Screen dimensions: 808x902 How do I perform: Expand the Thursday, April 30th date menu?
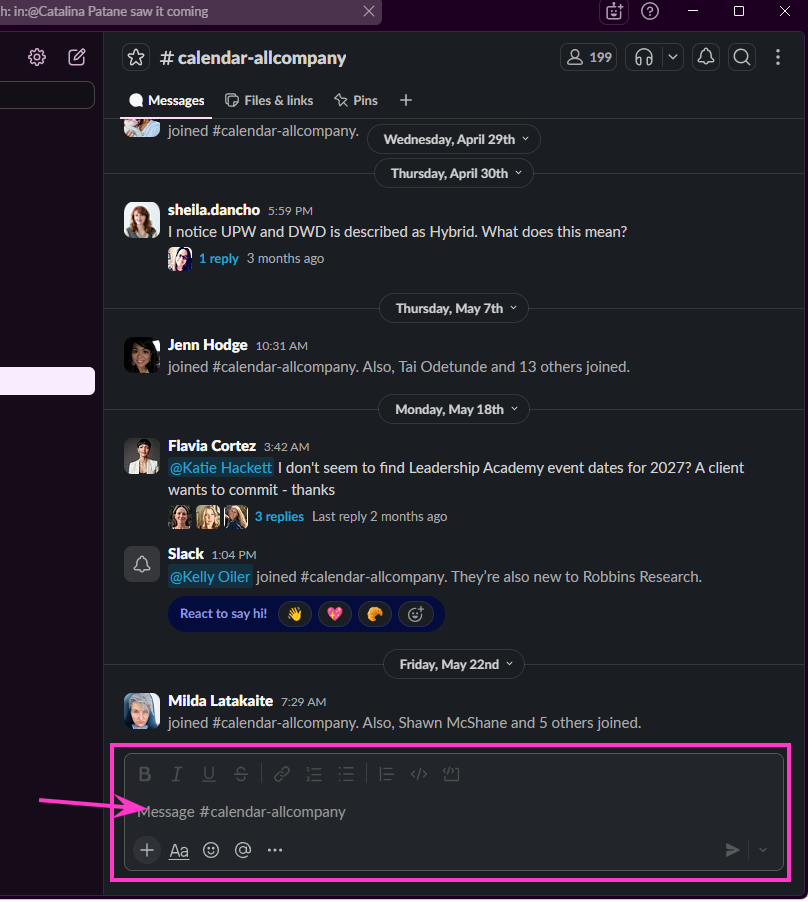coord(454,173)
